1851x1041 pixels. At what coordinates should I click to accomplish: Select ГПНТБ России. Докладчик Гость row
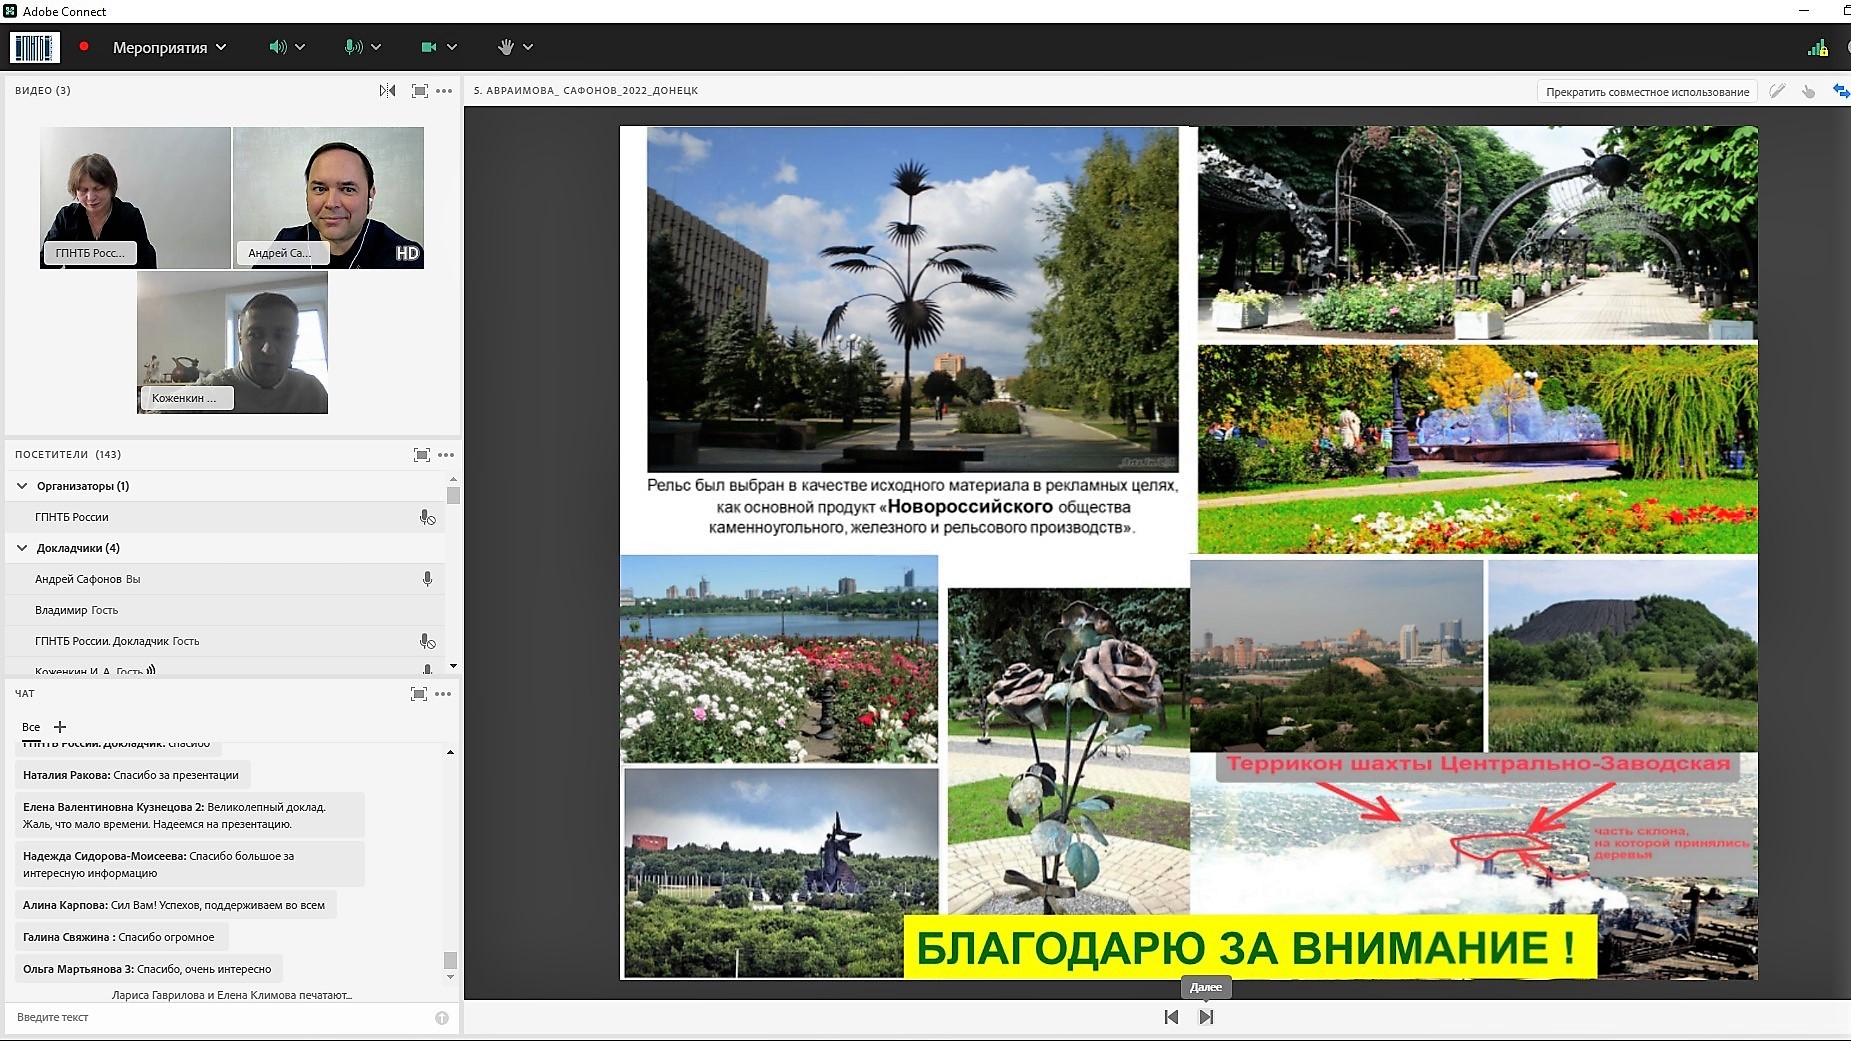tap(225, 641)
